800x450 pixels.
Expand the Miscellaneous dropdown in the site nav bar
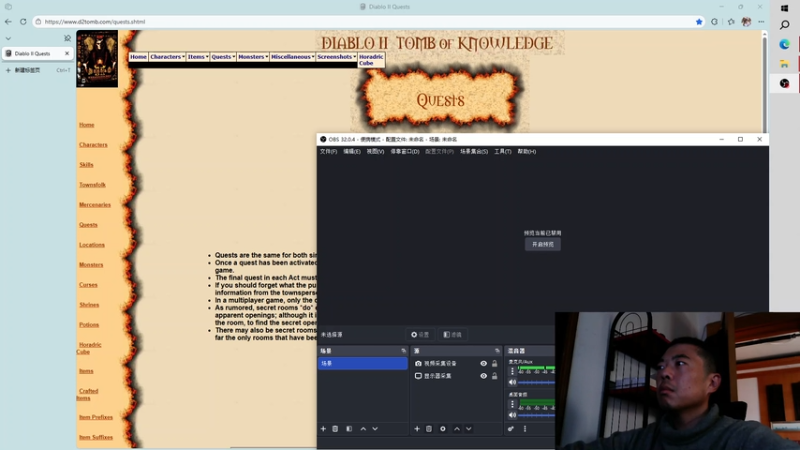click(292, 57)
